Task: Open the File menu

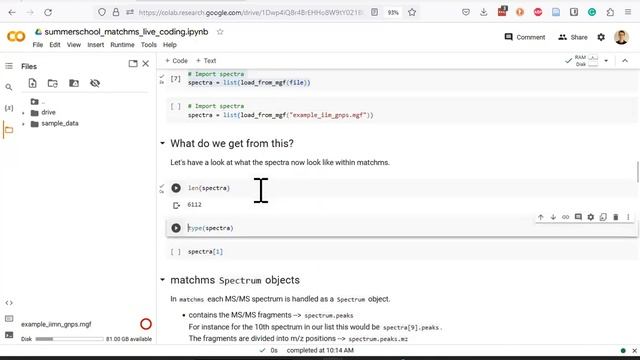Action: point(38,45)
